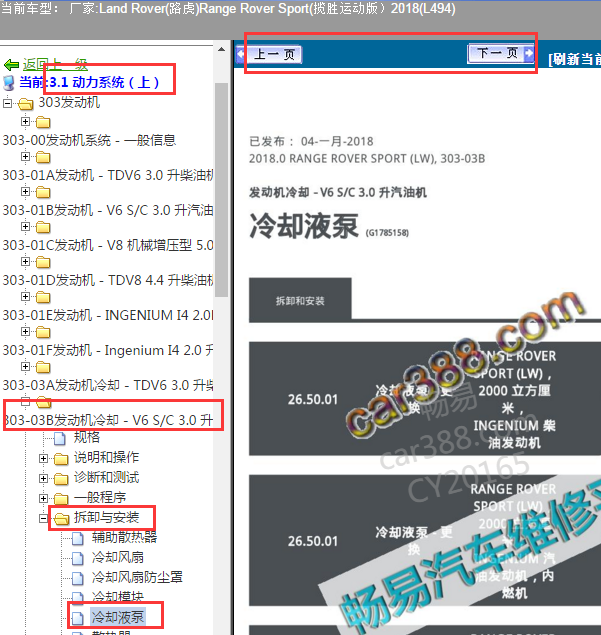Select the current section 3.1 动力系统（上）
Screen dimensions: 601x635
104,83
